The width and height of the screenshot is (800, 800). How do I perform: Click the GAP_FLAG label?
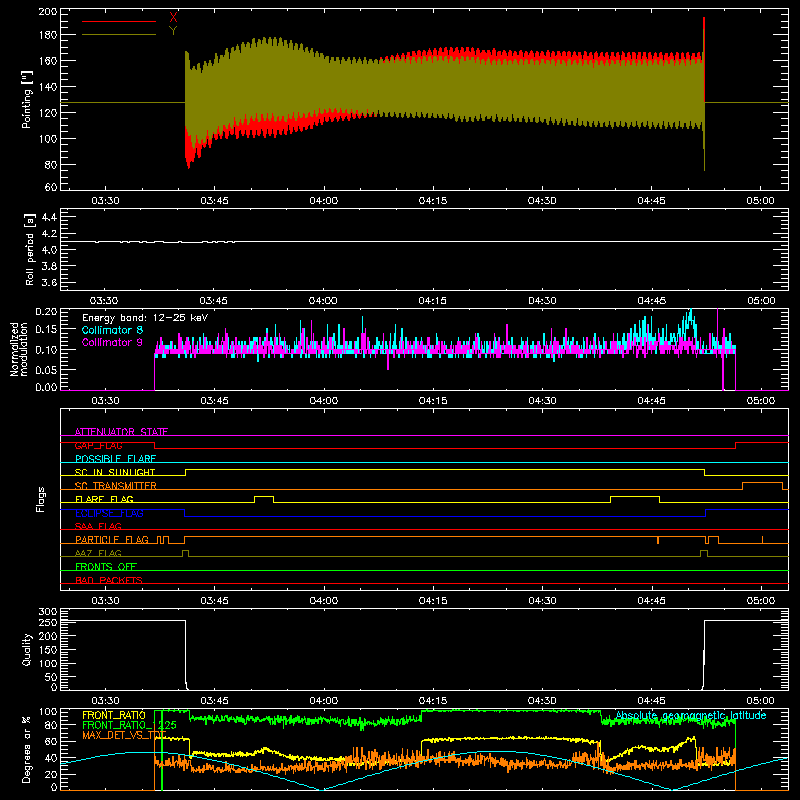tap(98, 445)
